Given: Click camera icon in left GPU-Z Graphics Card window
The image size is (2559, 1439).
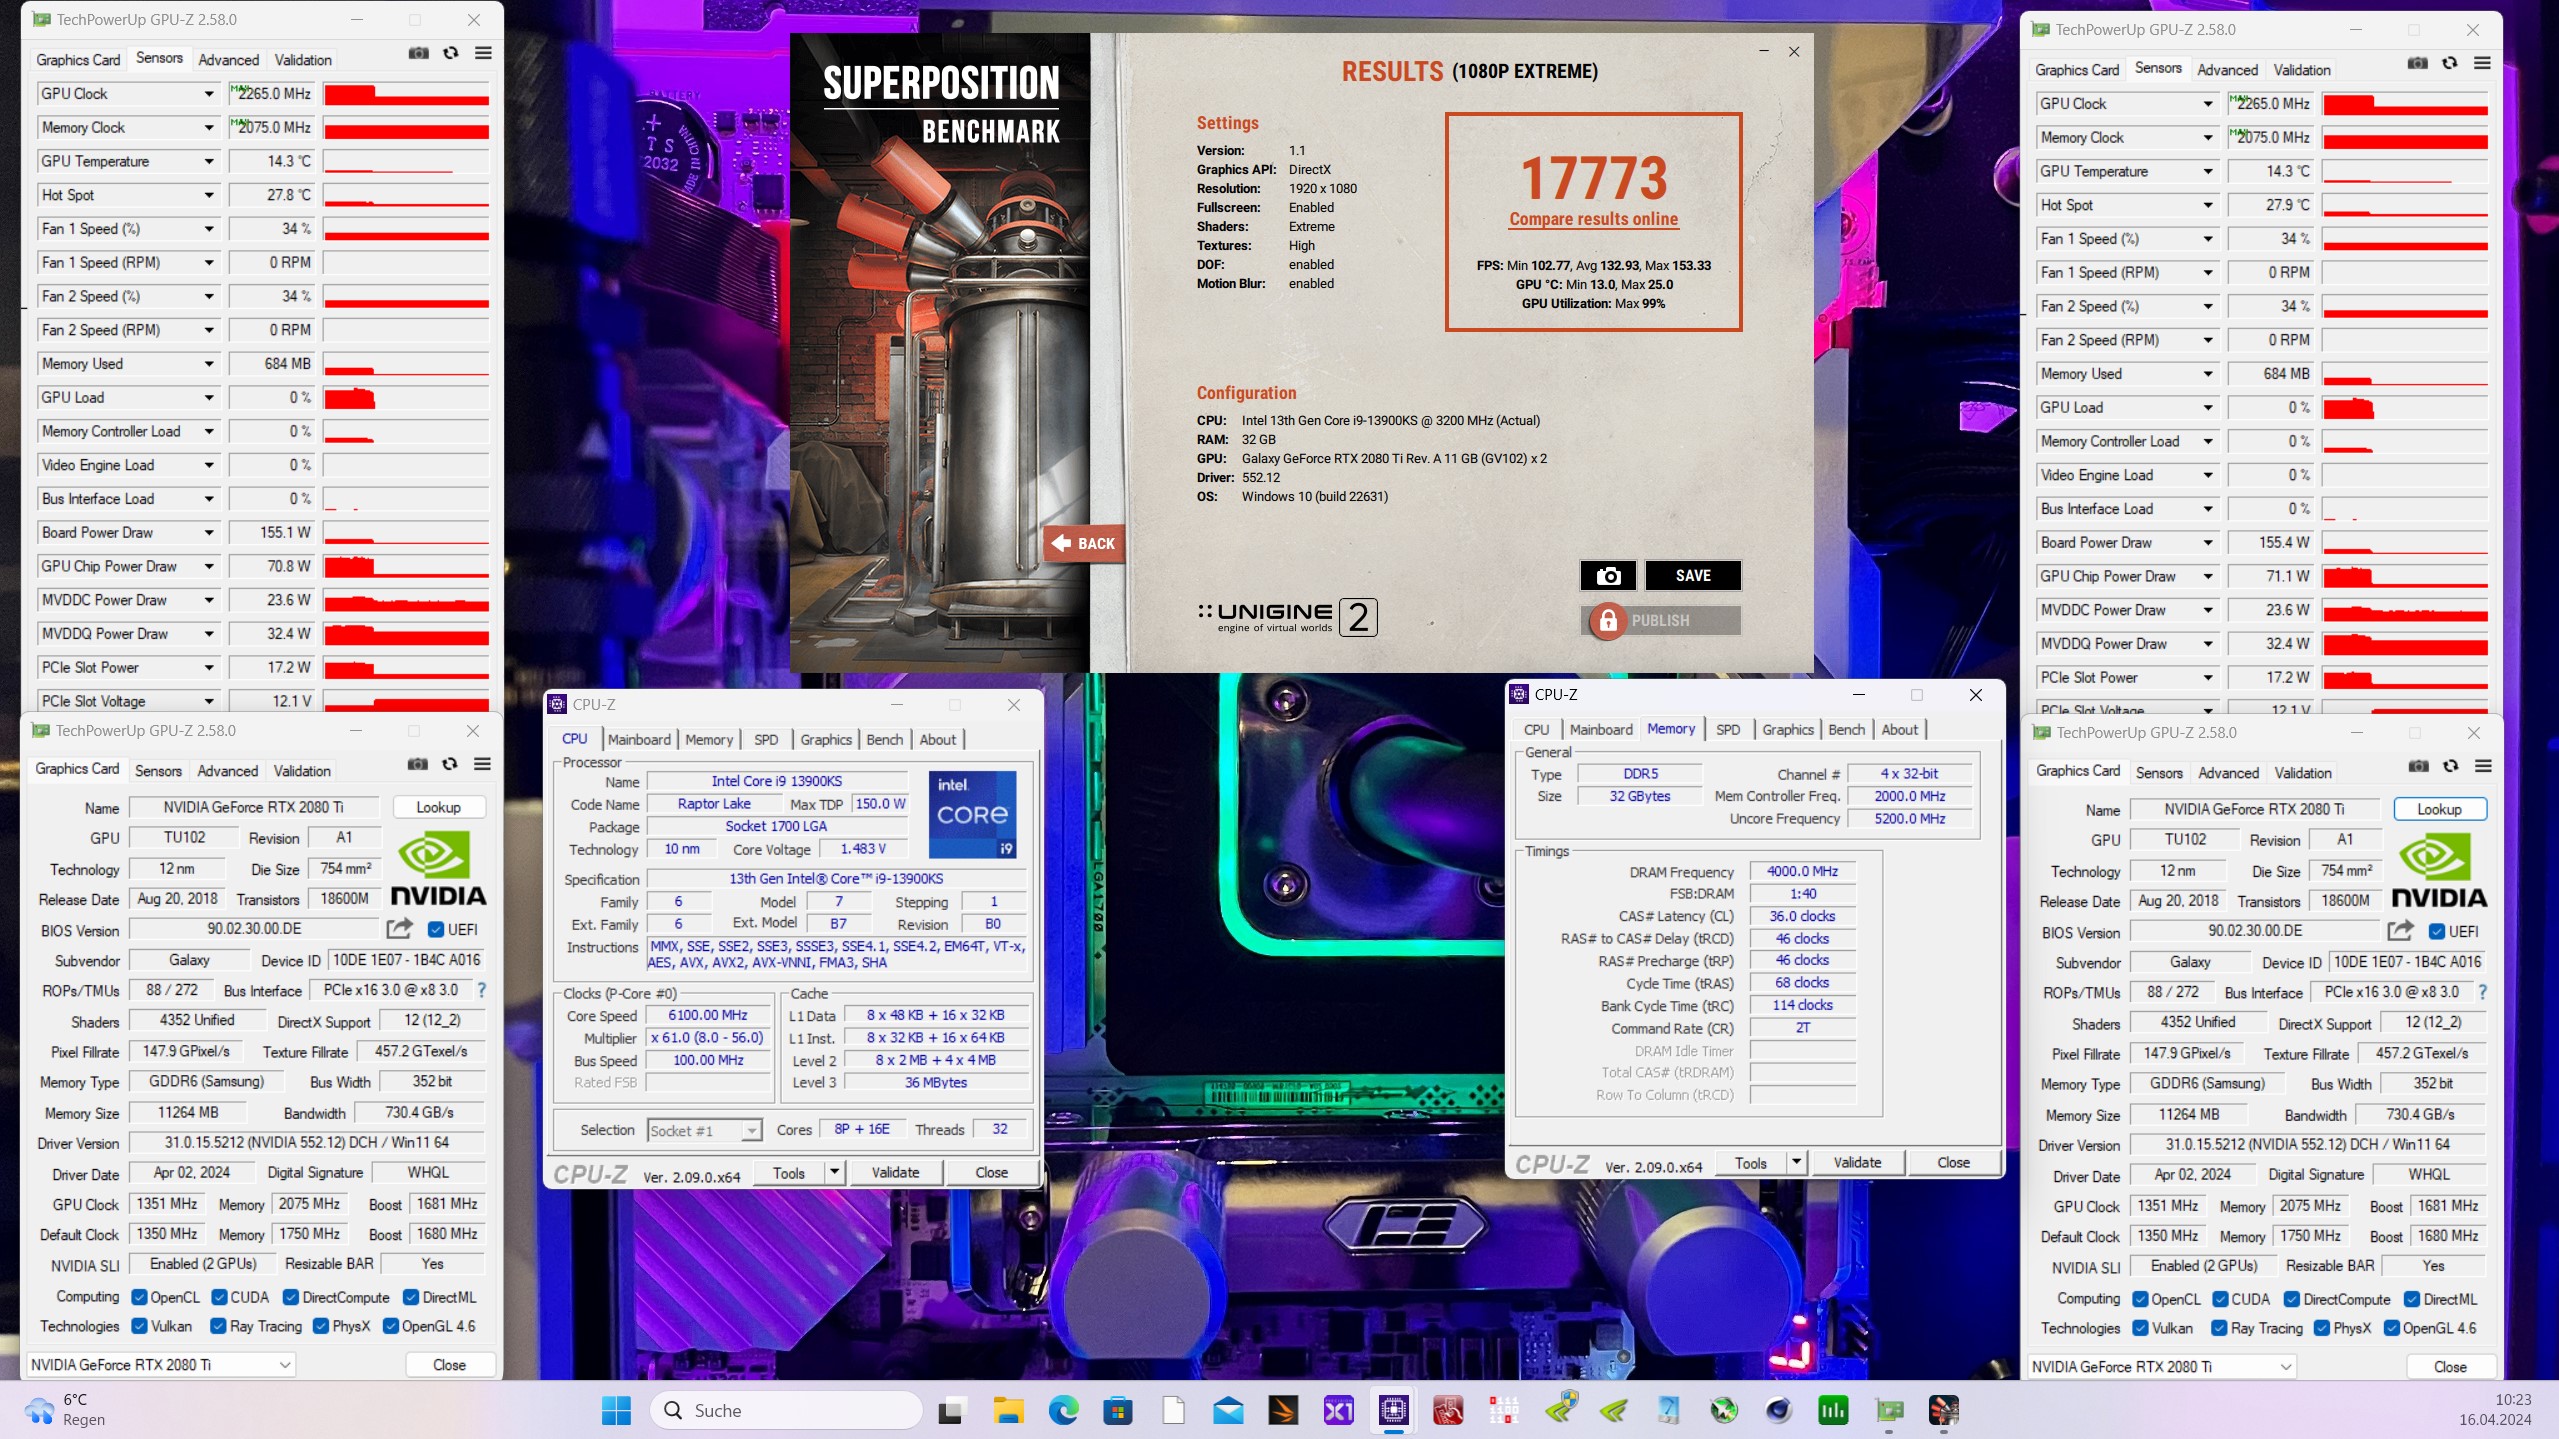Looking at the screenshot, I should (x=418, y=764).
